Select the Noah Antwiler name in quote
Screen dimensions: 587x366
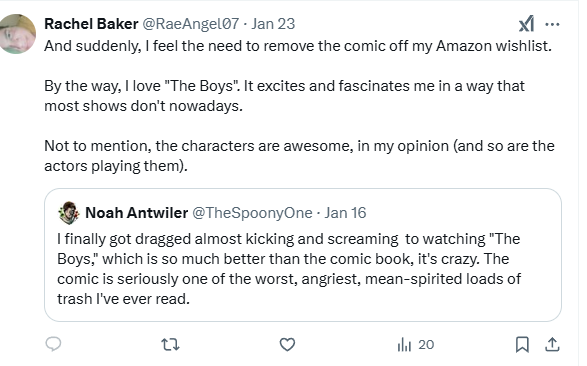[136, 213]
